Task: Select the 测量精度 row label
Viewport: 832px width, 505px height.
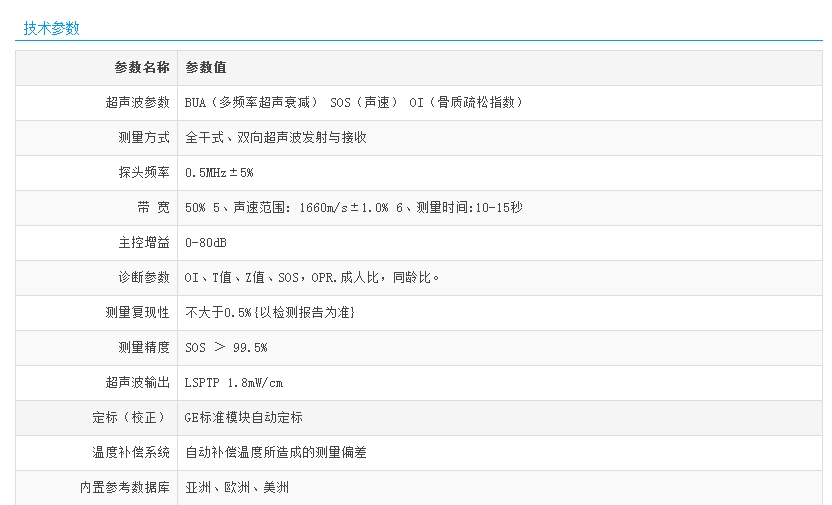Action: [144, 347]
